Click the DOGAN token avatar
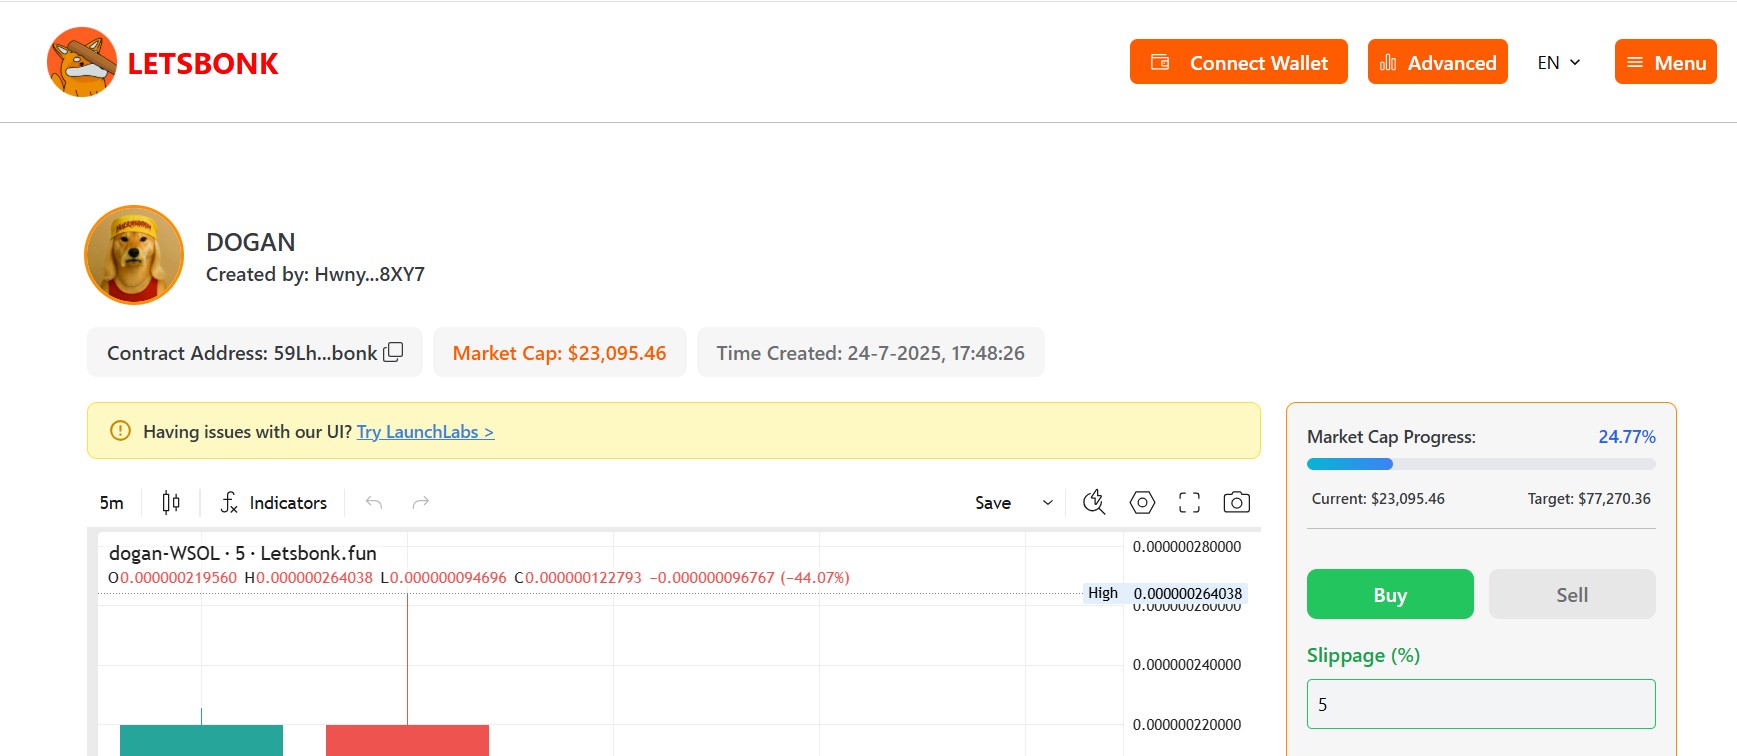Image resolution: width=1737 pixels, height=756 pixels. [x=134, y=255]
